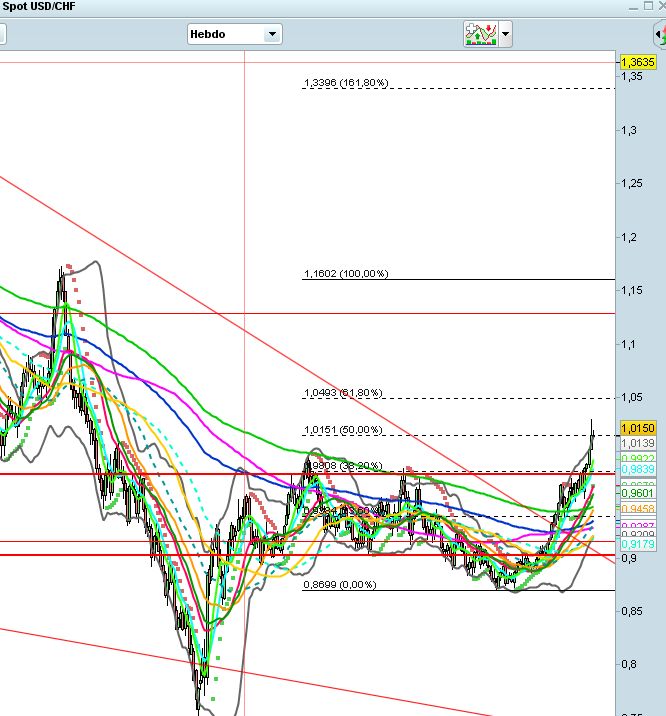This screenshot has width=666, height=716.
Task: Click the 1,2 price axis tick label
Action: 629,237
